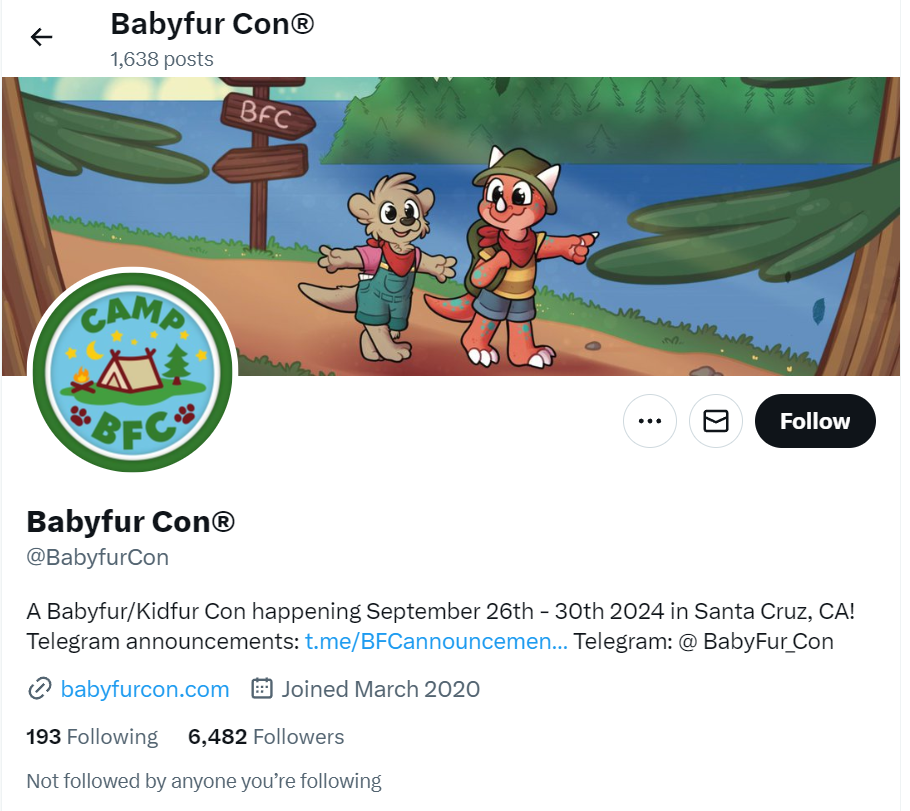Open the t.me/BFCannouncemen... Telegram link
The image size is (910, 811).
tap(436, 641)
